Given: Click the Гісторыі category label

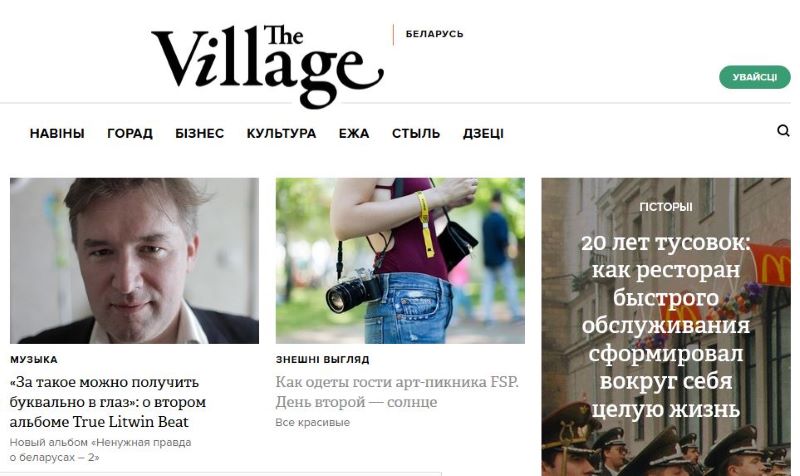Looking at the screenshot, I should click(x=666, y=207).
